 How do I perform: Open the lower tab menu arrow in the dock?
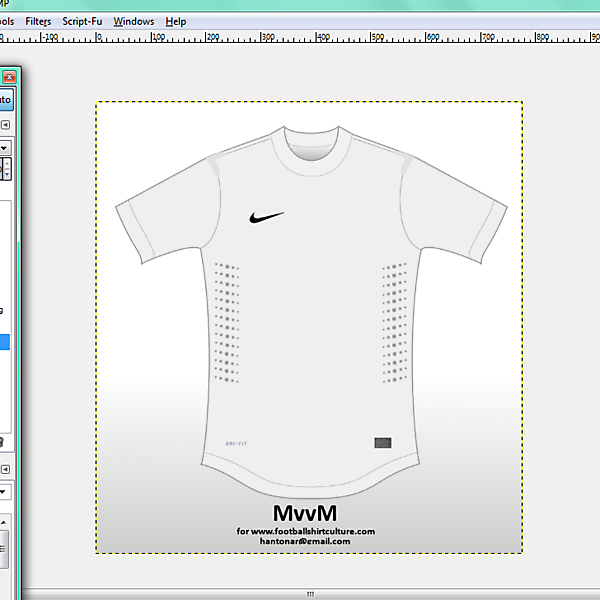(x=5, y=469)
